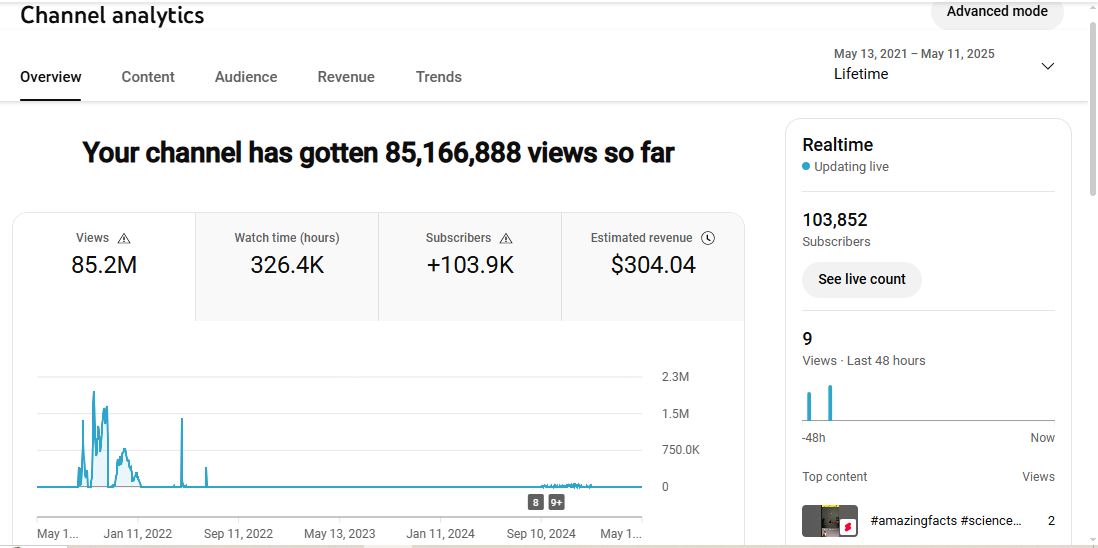Select the "8" video marker under chart

pyautogui.click(x=536, y=502)
